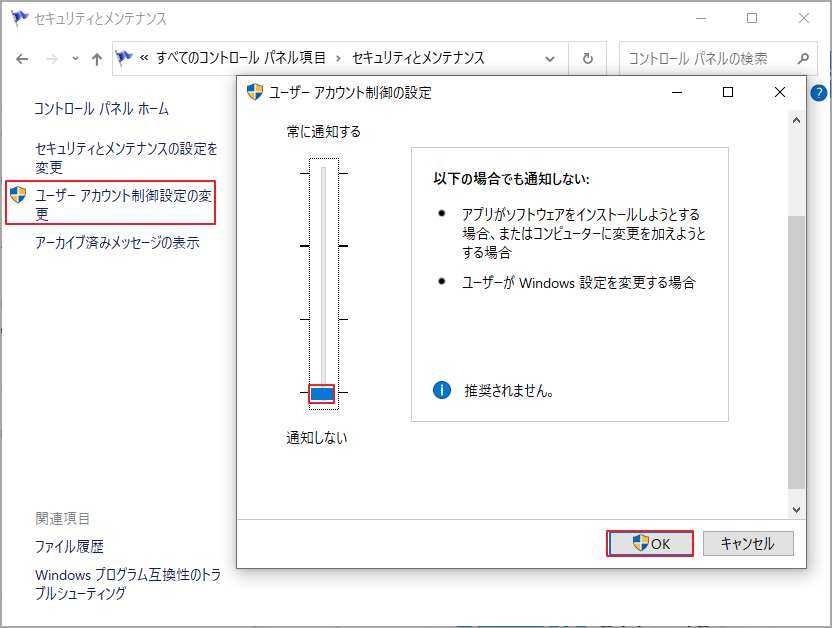This screenshot has height=628, width=832.
Task: Select すべてのコントロール パネル項目 breadcrumb
Action: click(x=240, y=58)
